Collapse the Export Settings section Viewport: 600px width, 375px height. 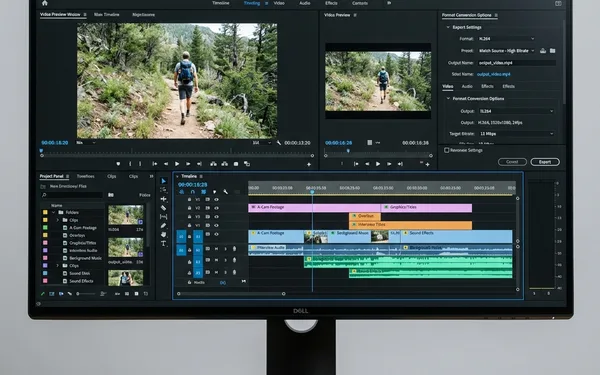tap(448, 27)
